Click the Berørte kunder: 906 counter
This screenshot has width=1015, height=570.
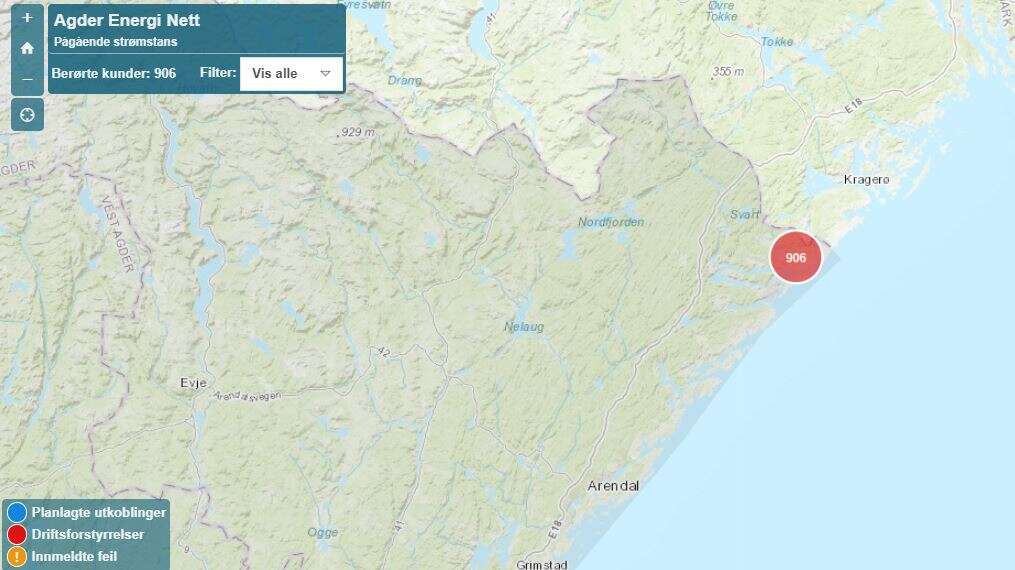point(114,73)
